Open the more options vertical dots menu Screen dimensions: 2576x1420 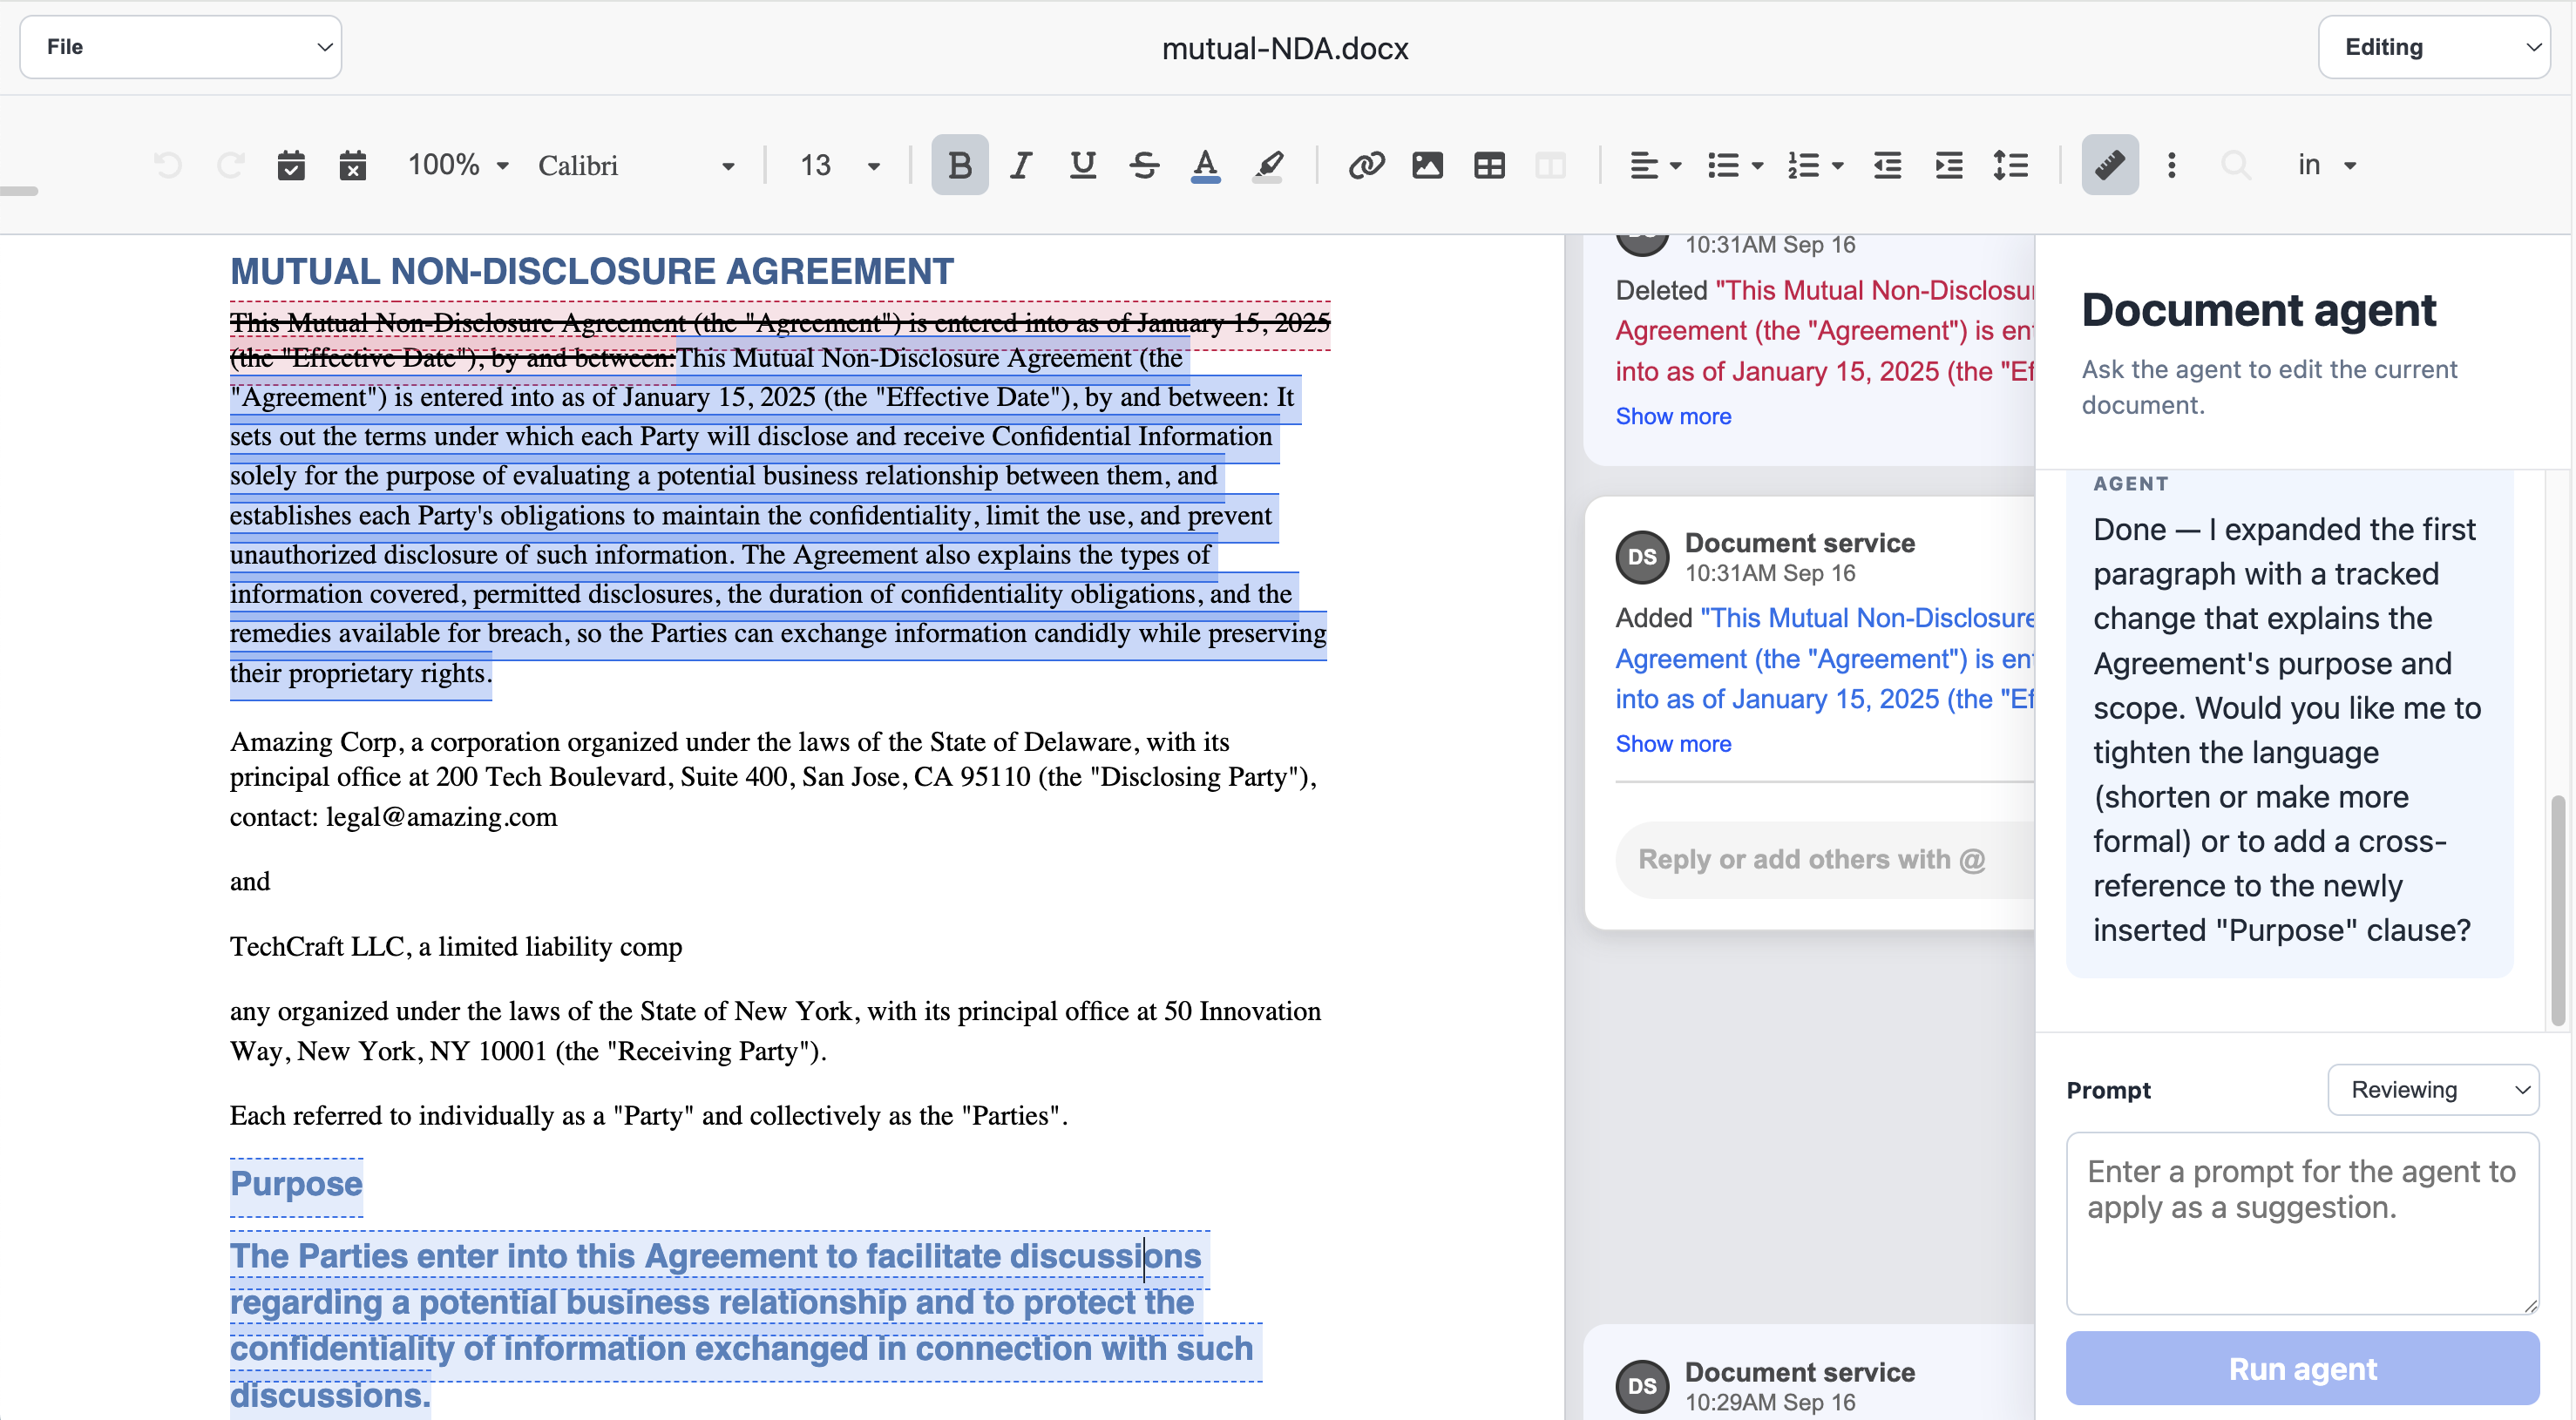click(x=2171, y=165)
